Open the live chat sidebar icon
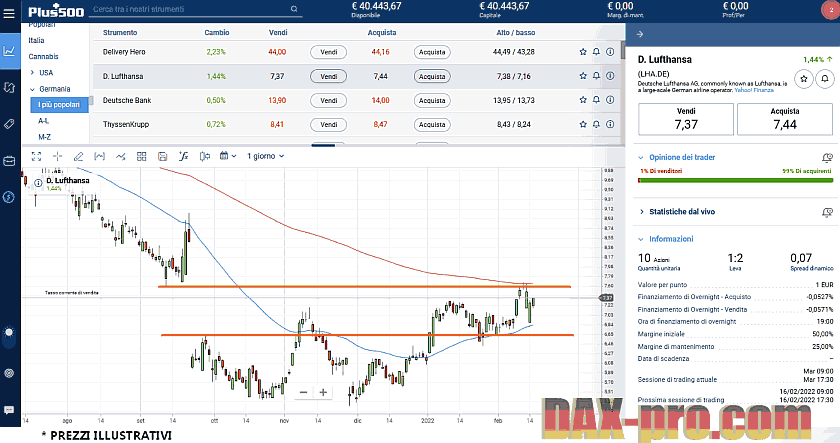 tap(9, 410)
